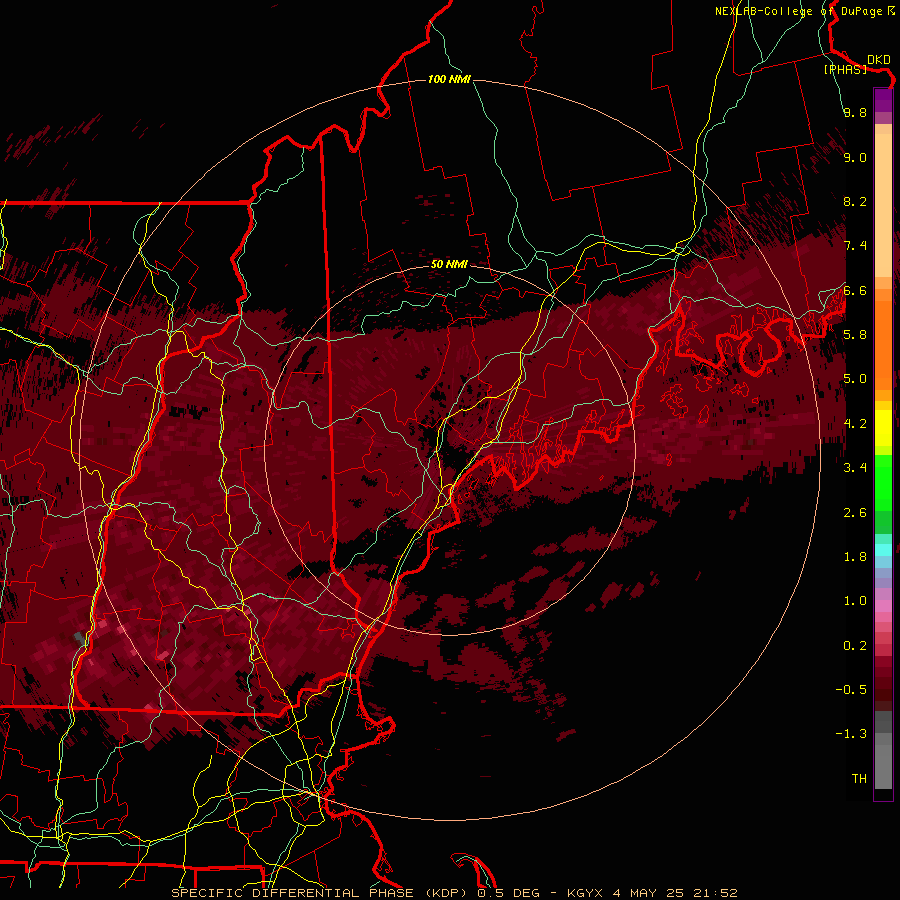Click the 5.0 value on the scale
This screenshot has height=900, width=900.
(x=855, y=379)
